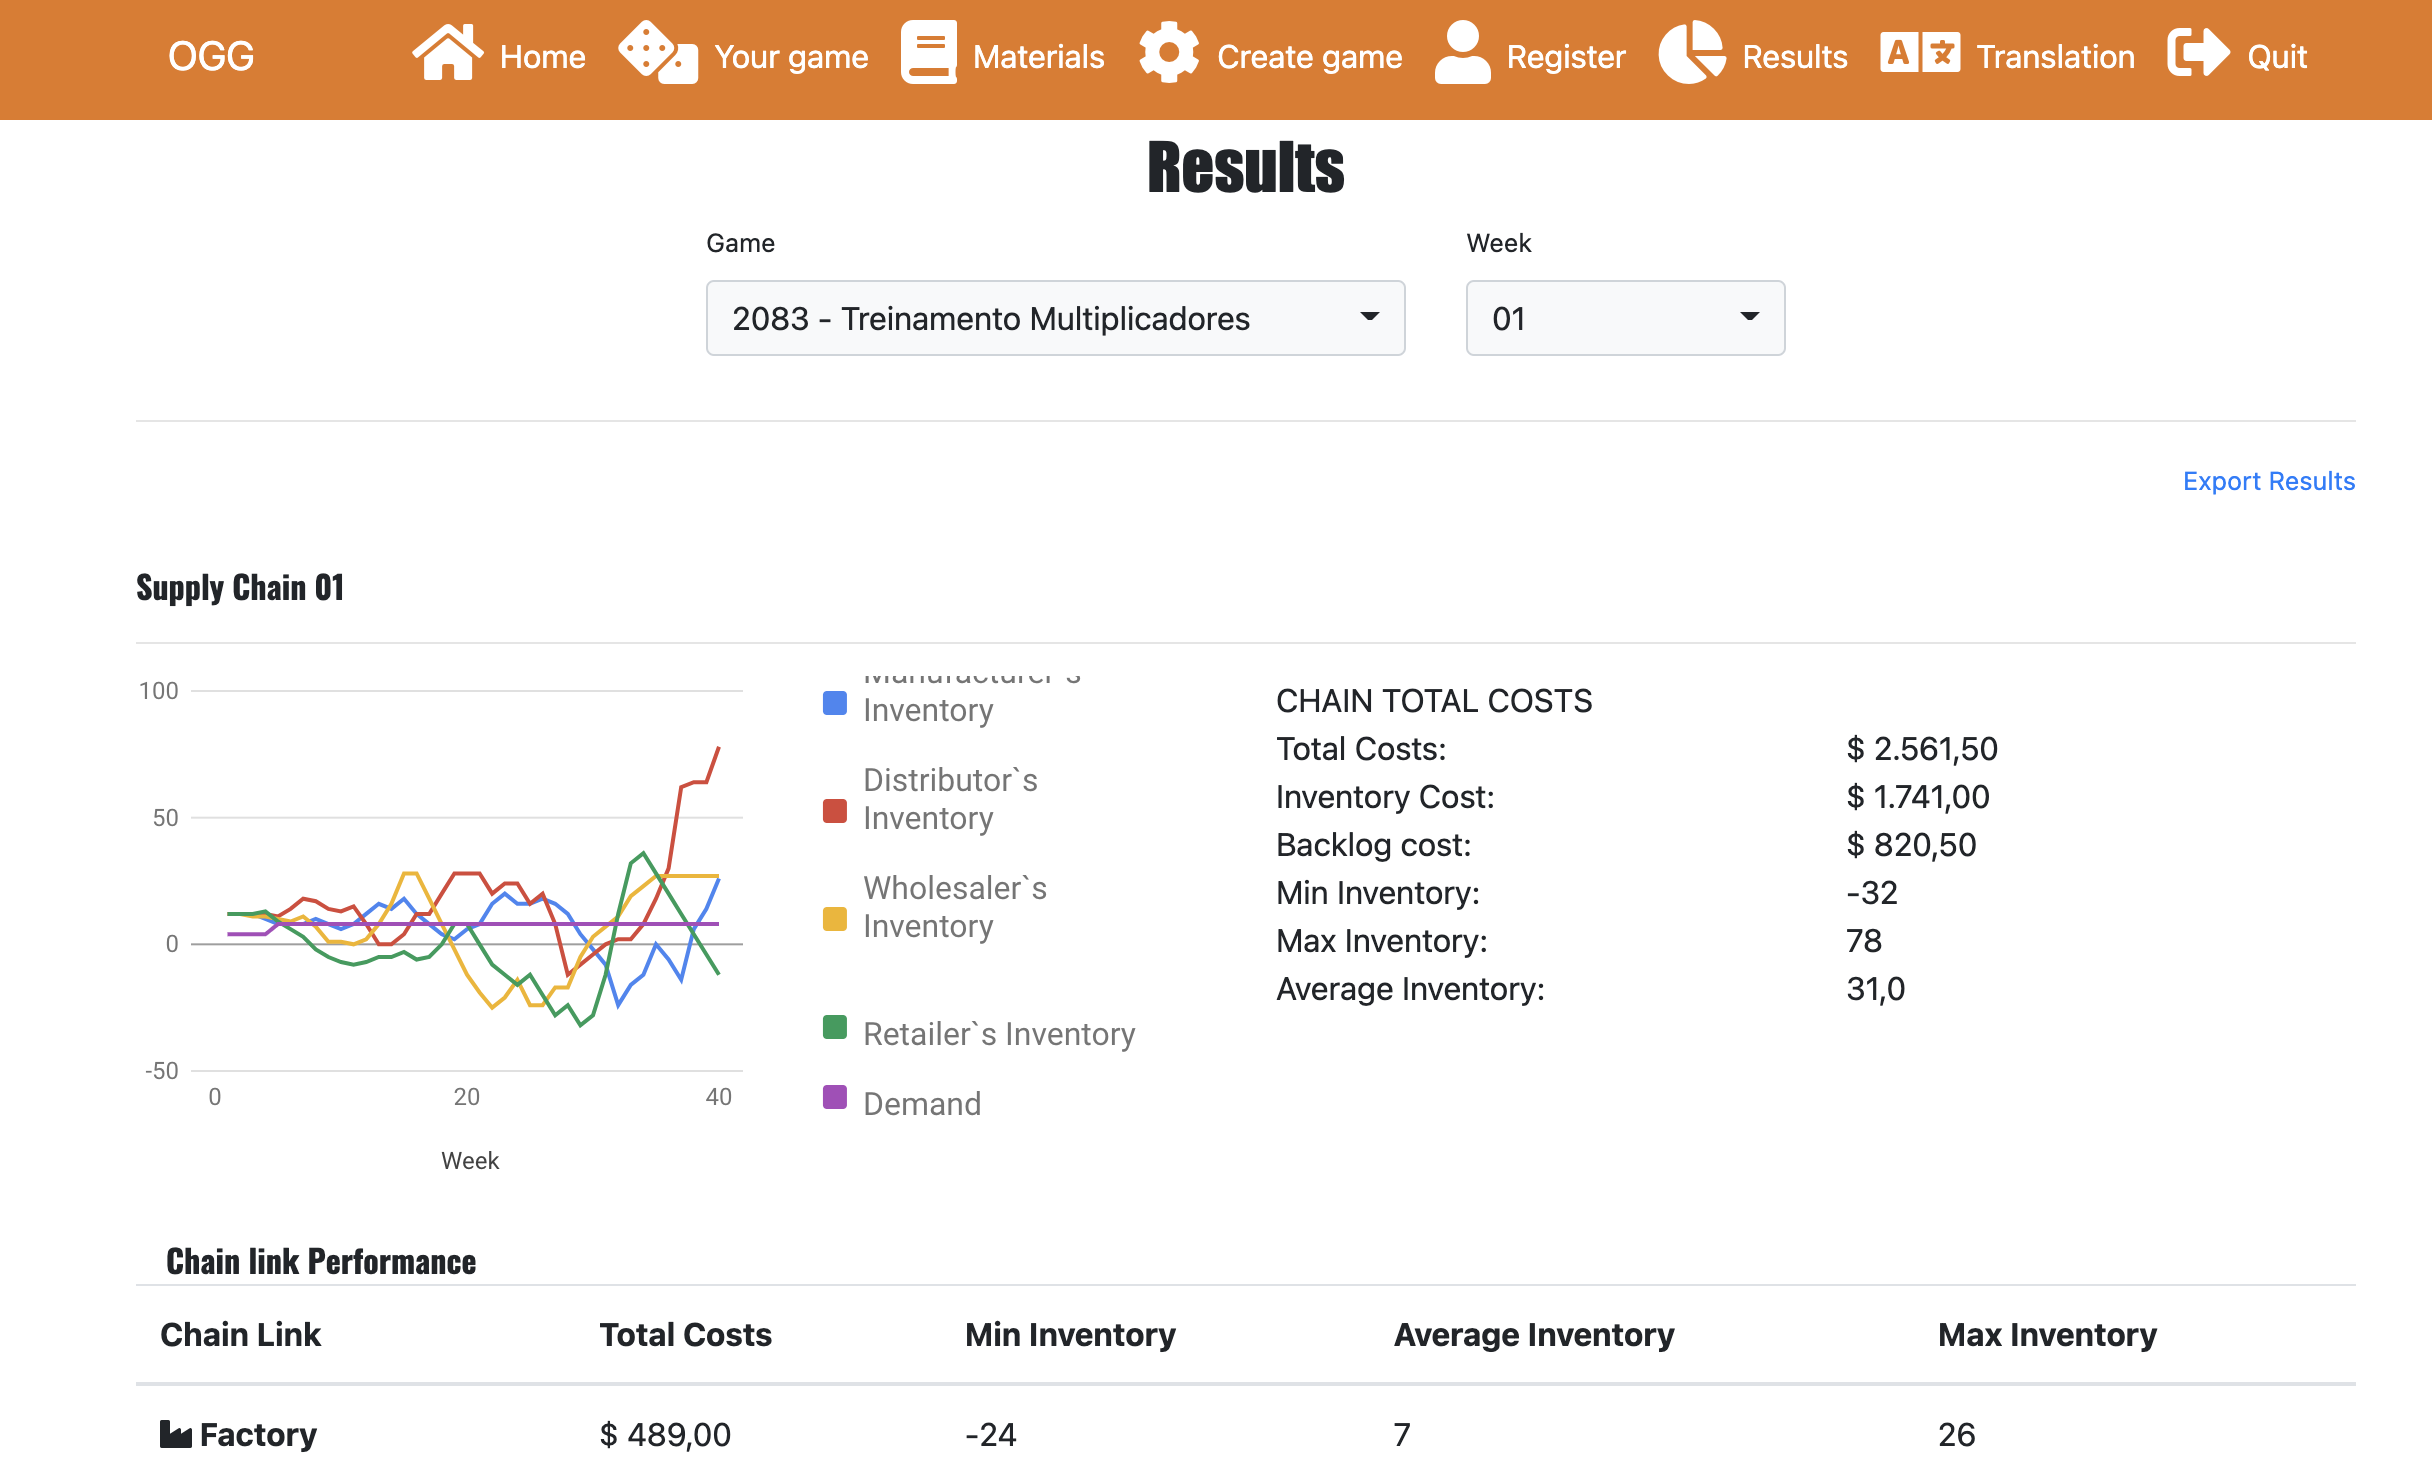Toggle Retailer's Inventory legend entry
Screen dimensions: 2432x1482
(x=998, y=1034)
